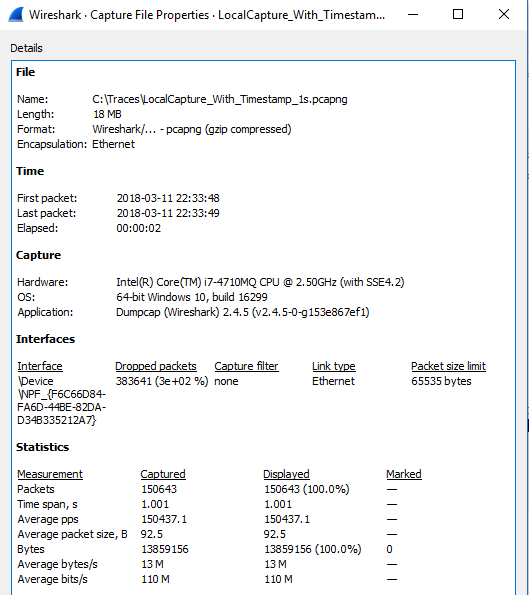Click the captured Packets value 150643

point(159,489)
